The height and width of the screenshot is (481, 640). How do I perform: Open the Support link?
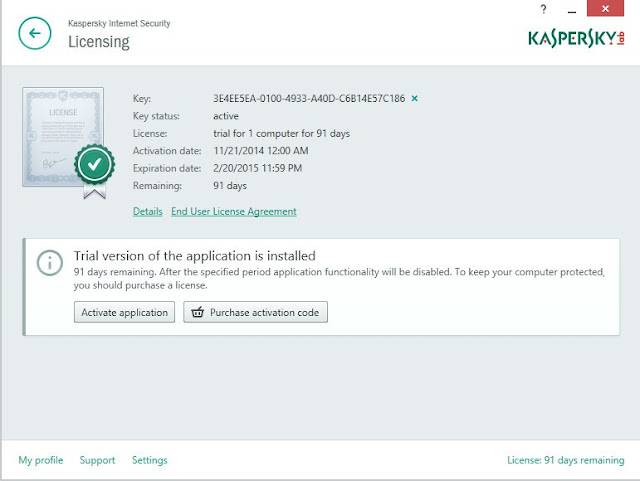pos(98,460)
